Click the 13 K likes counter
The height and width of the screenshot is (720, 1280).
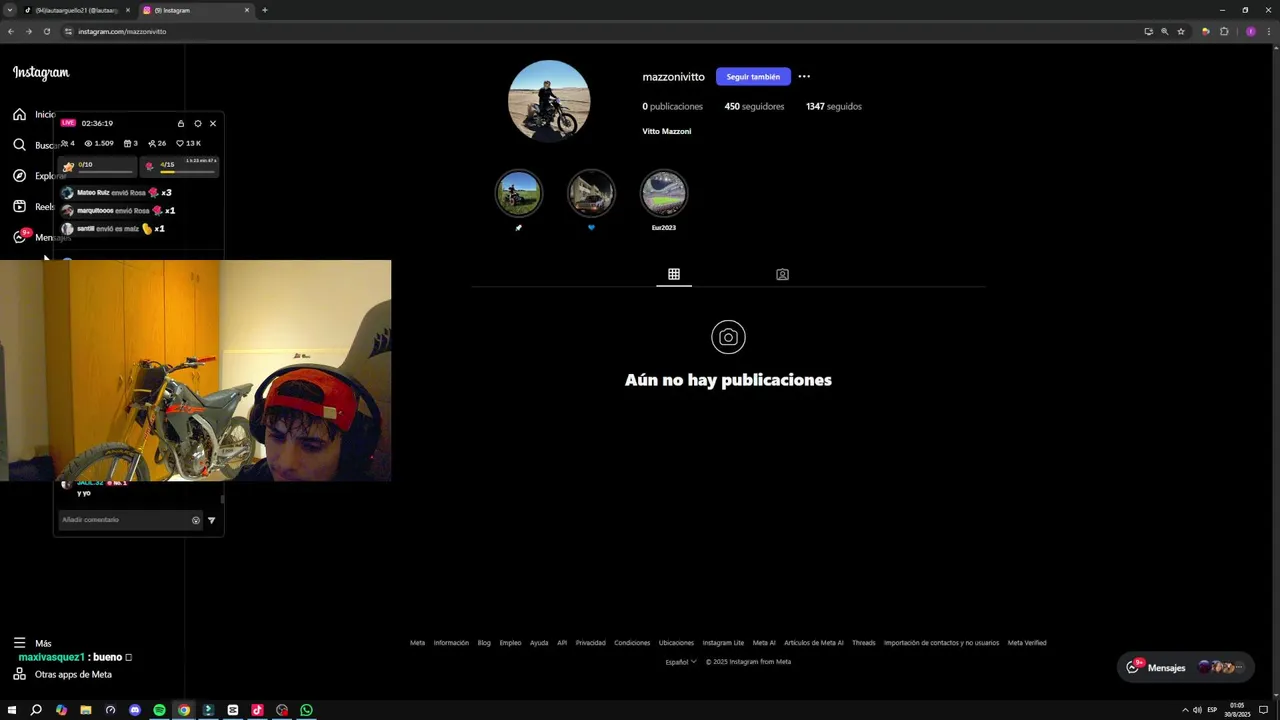188,143
